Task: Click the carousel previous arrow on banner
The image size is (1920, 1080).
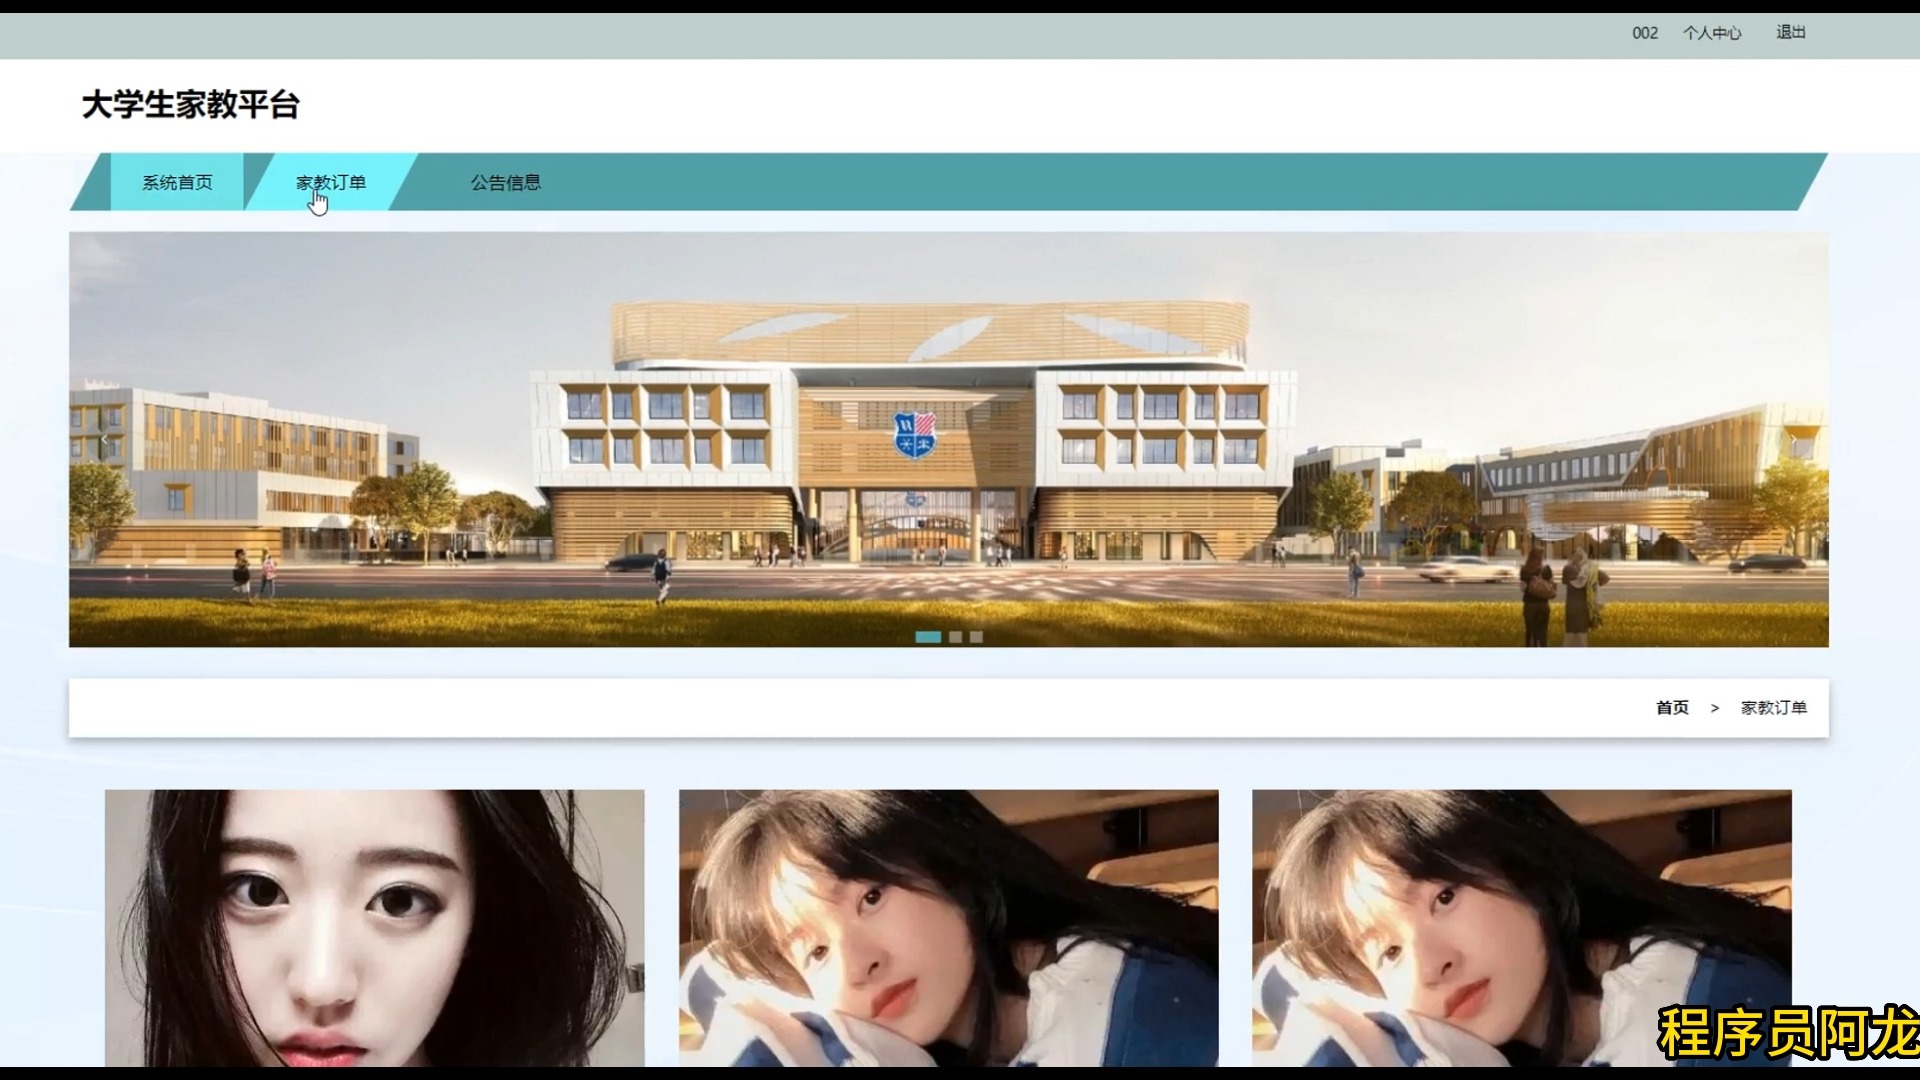Action: [104, 439]
